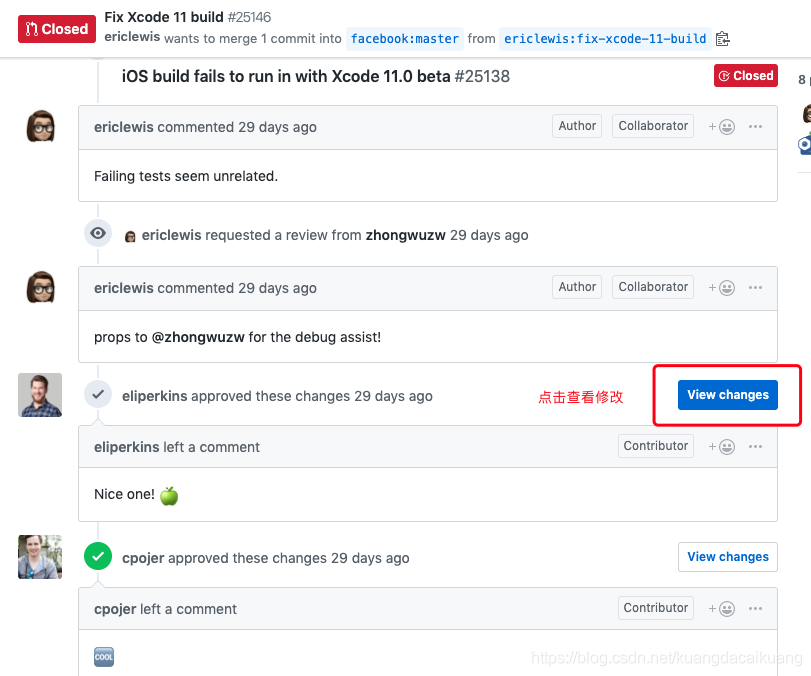This screenshot has width=811, height=676.
Task: Open ericlewis avatar beside 'Failing tests' comment
Action: click(40, 126)
